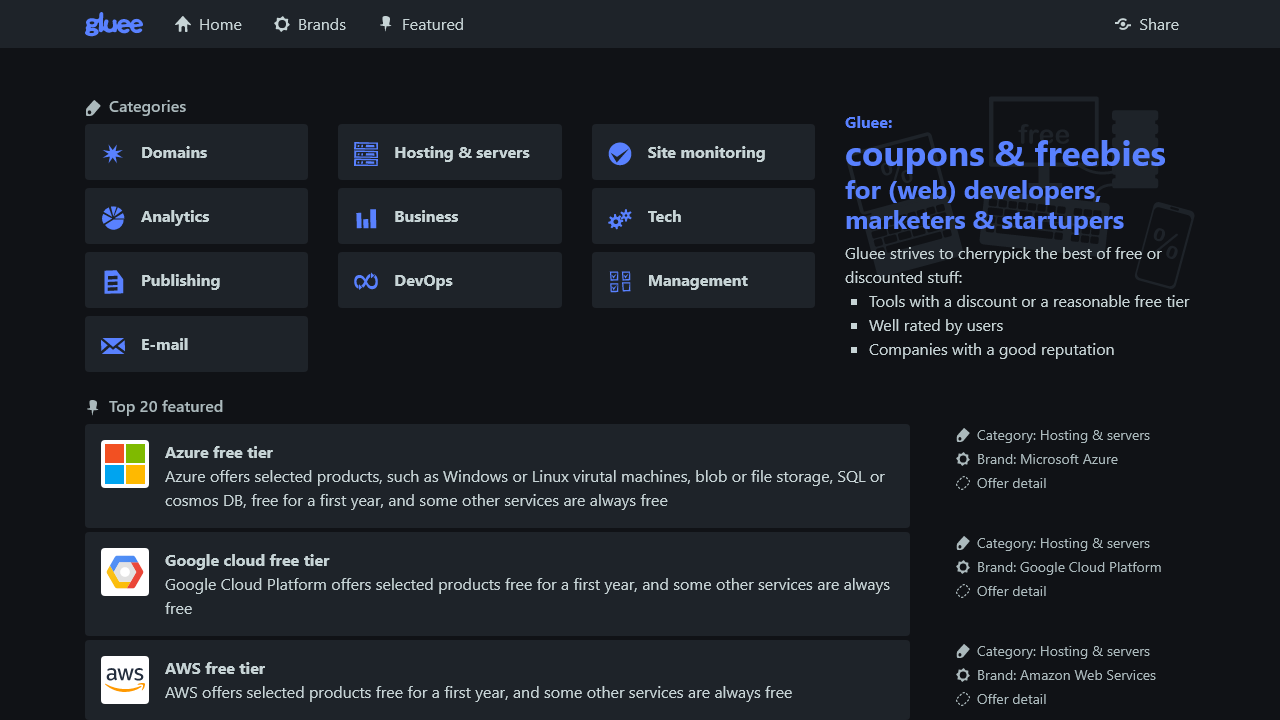Open the DevOps category
Image resolution: width=1280 pixels, height=720 pixels.
click(450, 280)
